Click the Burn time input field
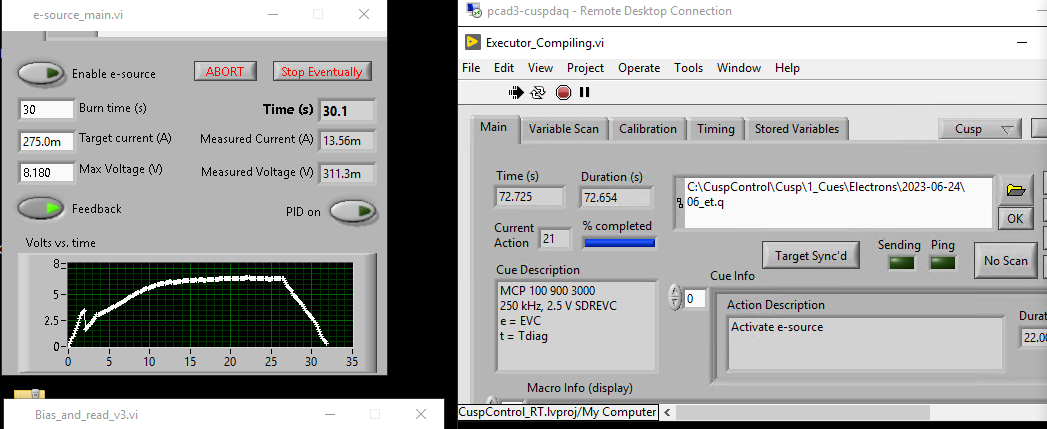 click(47, 109)
